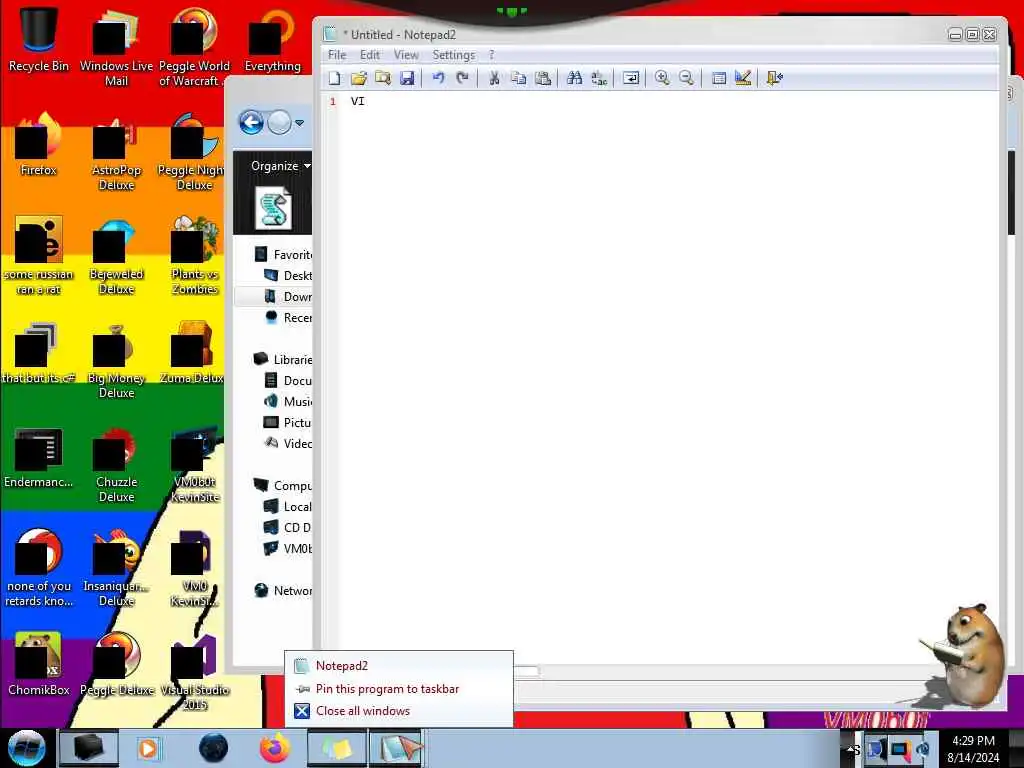Paste clipboard using the toolbar Paste icon

pyautogui.click(x=543, y=78)
